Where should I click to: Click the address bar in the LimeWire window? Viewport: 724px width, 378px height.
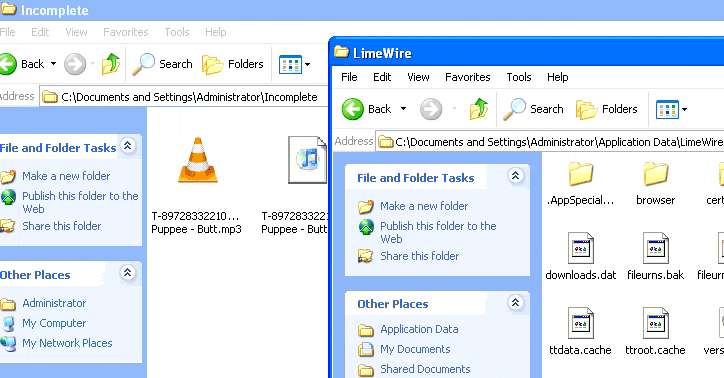click(549, 142)
